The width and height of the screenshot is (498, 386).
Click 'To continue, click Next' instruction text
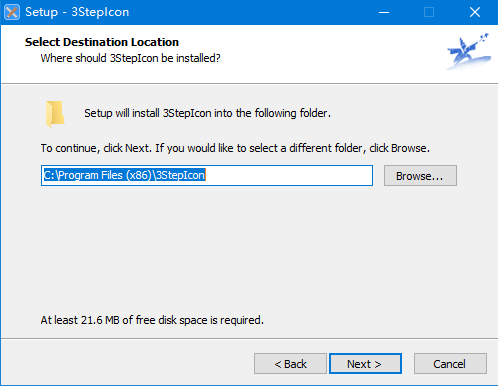pyautogui.click(x=235, y=148)
